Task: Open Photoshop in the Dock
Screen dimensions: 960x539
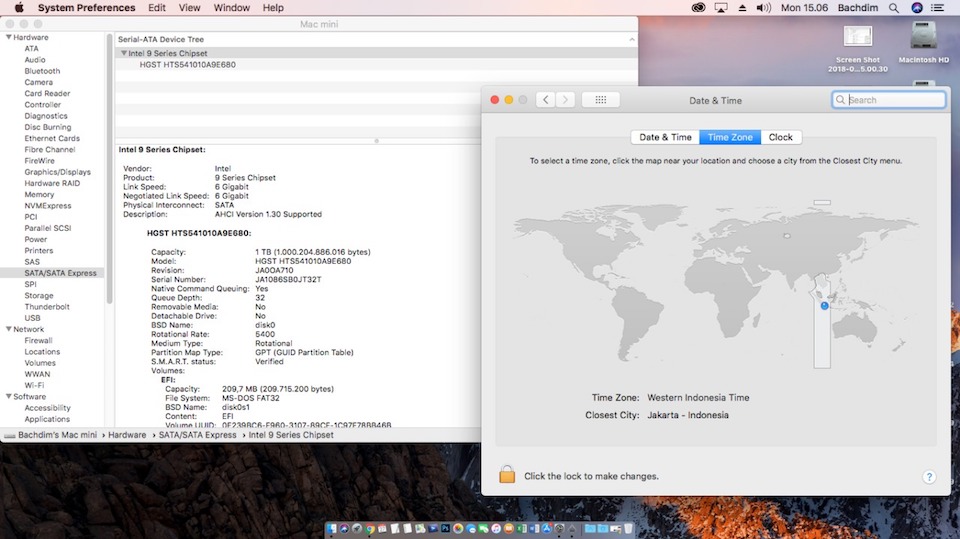Action: click(x=445, y=529)
